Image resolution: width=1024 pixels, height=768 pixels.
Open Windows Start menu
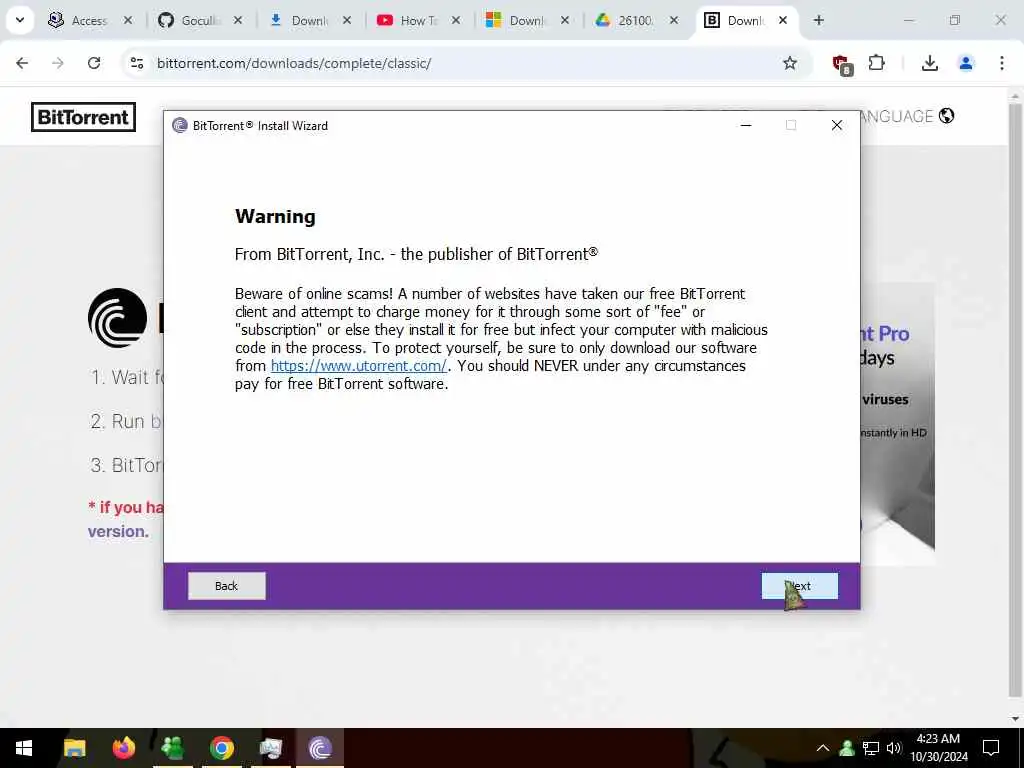click(x=24, y=748)
